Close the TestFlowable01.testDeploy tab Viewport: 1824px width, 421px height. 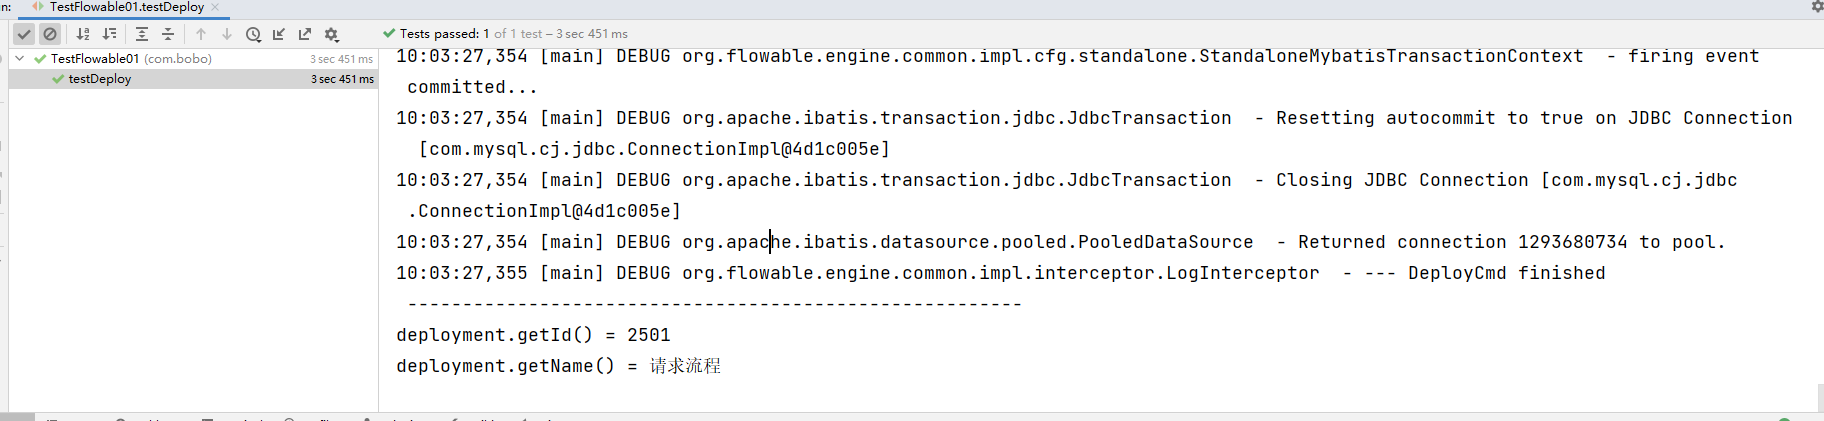point(215,7)
